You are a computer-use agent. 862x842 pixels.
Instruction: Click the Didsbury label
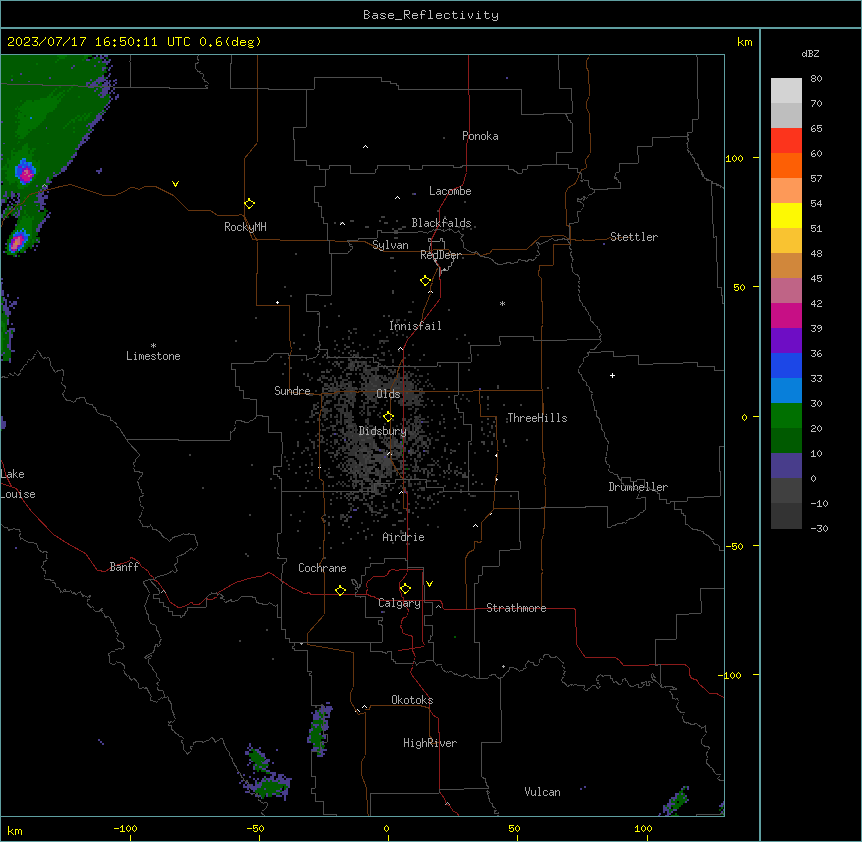(383, 431)
